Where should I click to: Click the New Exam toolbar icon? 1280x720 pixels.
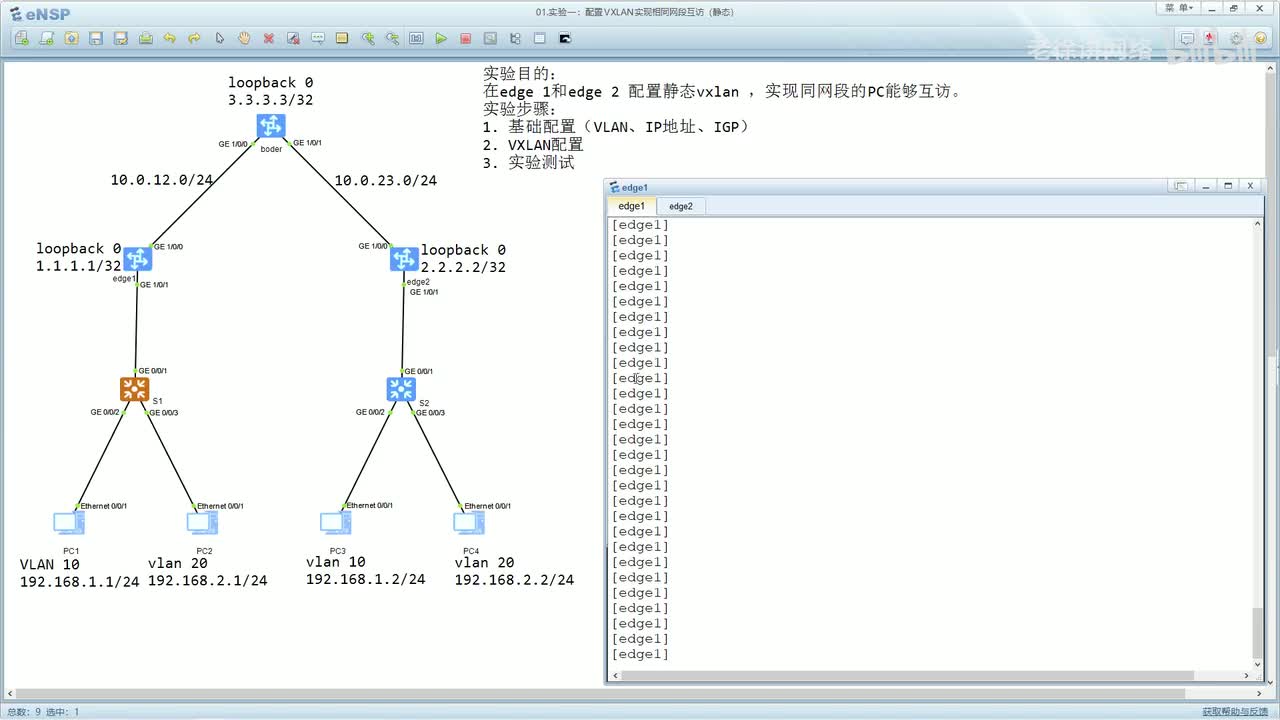click(46, 39)
